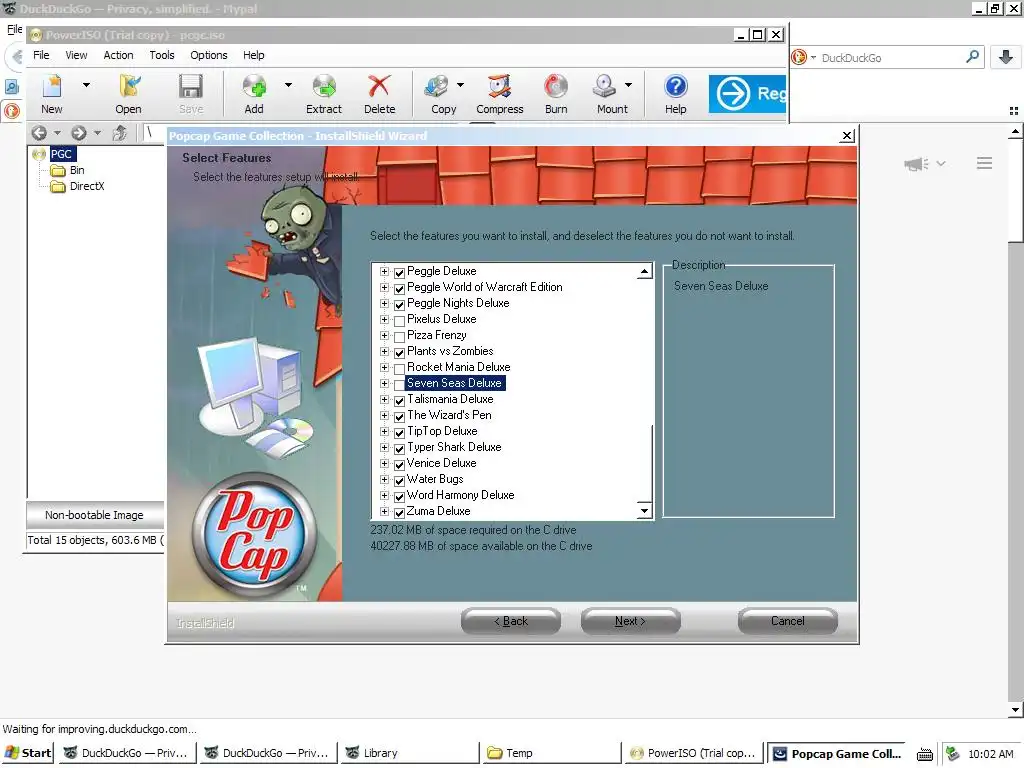Switch to the Temp folder taskbar button

[x=551, y=753]
